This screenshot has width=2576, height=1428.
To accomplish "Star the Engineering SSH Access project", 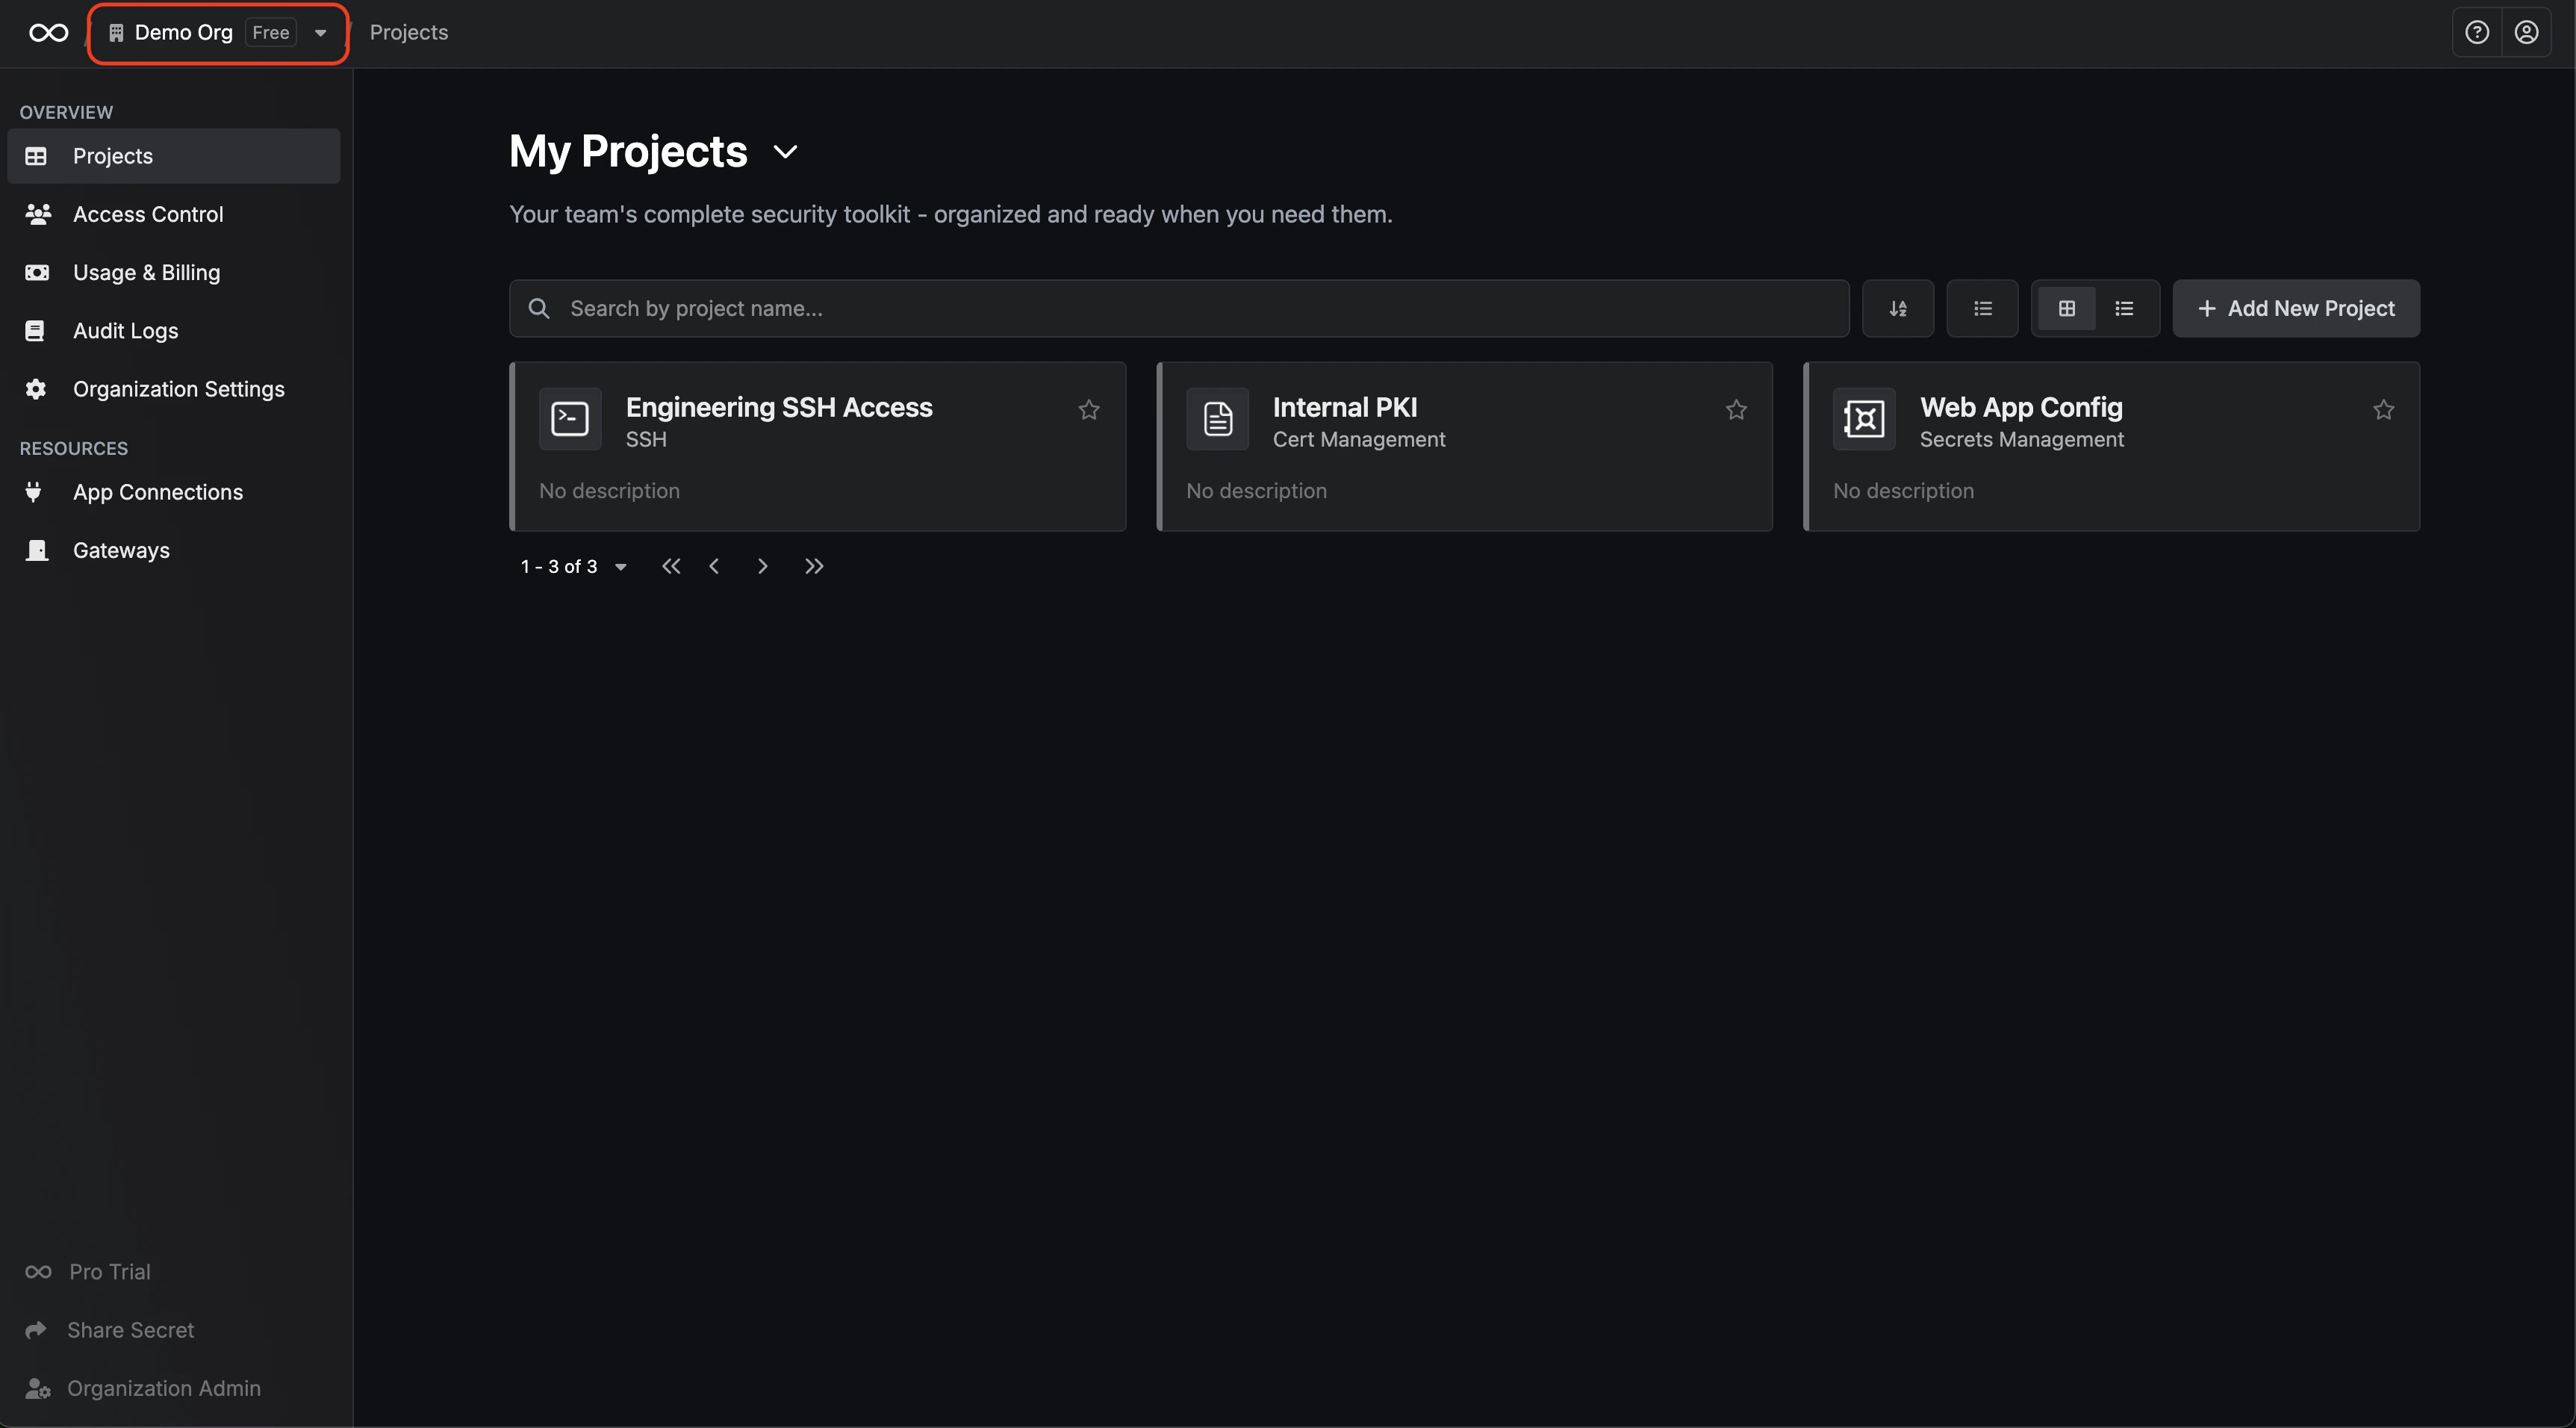I will (1089, 410).
